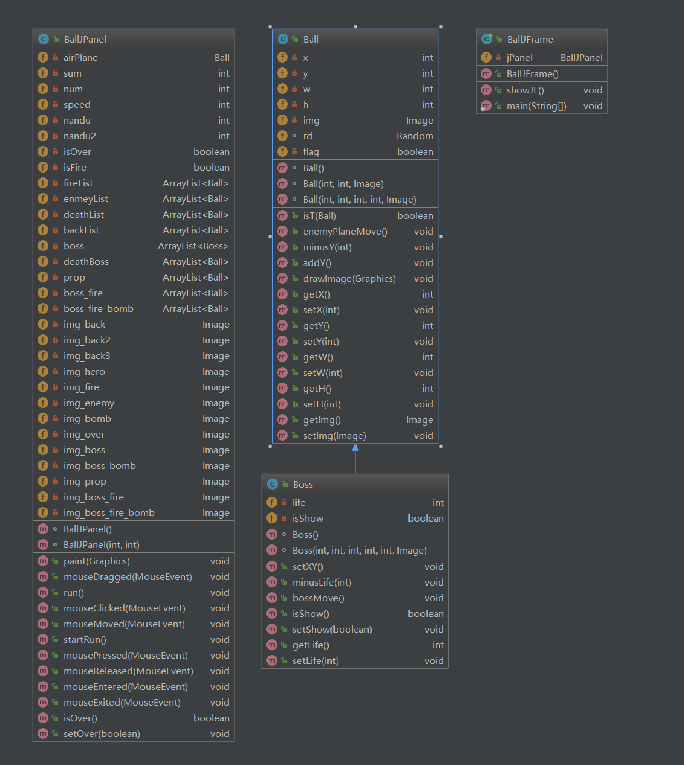Select the deathBoss field row
Image resolution: width=684 pixels, height=765 pixels.
pos(133,262)
